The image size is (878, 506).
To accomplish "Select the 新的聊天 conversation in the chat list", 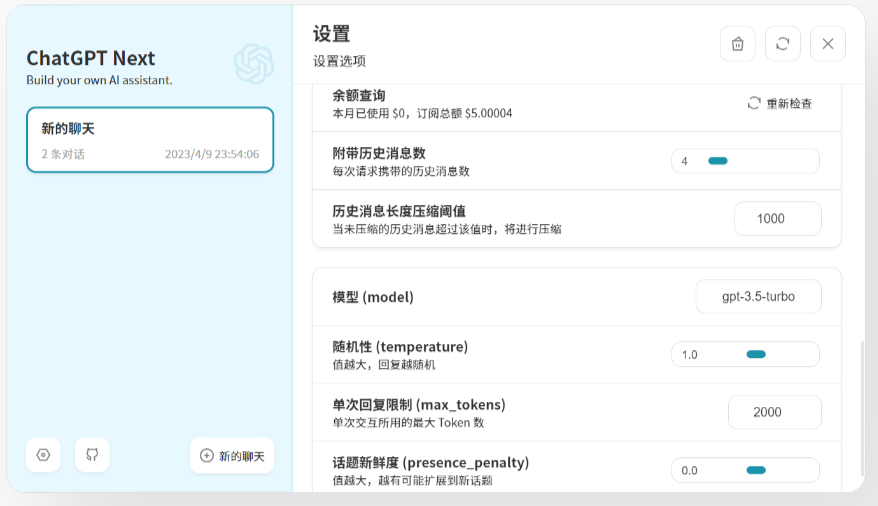I will coord(150,140).
